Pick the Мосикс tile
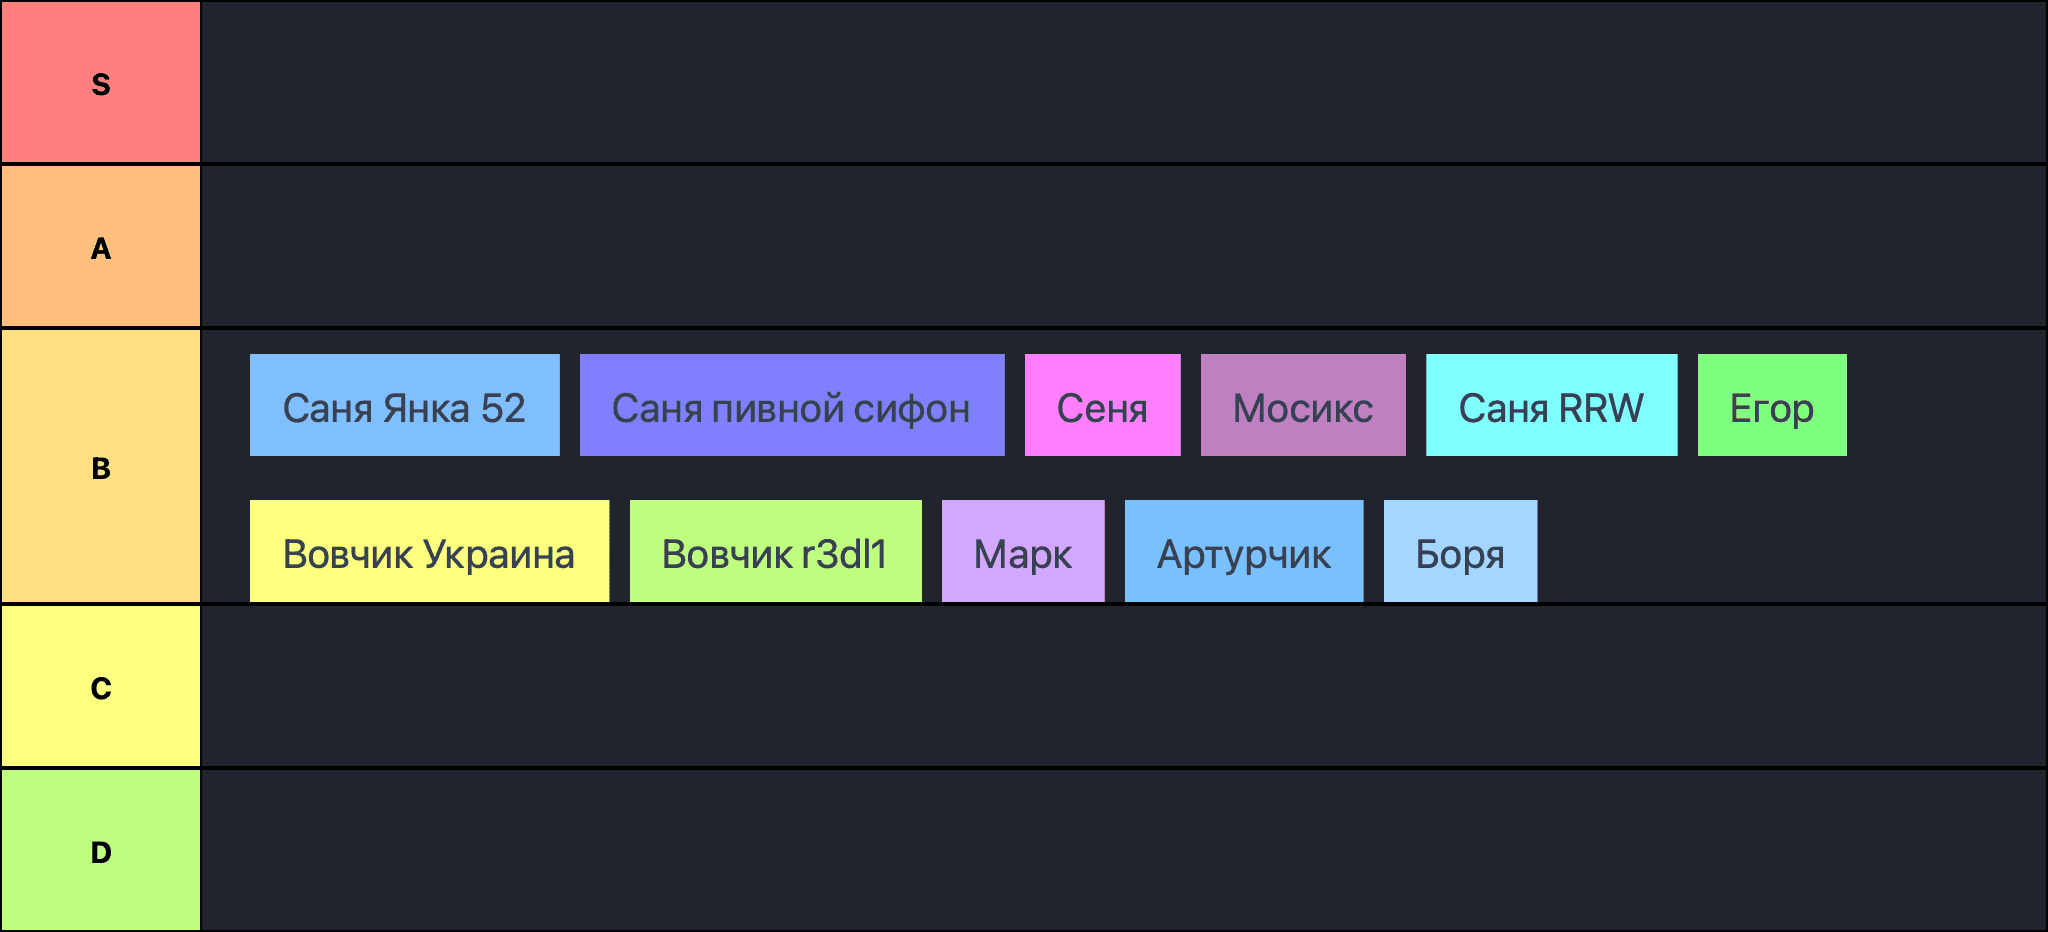 1302,406
